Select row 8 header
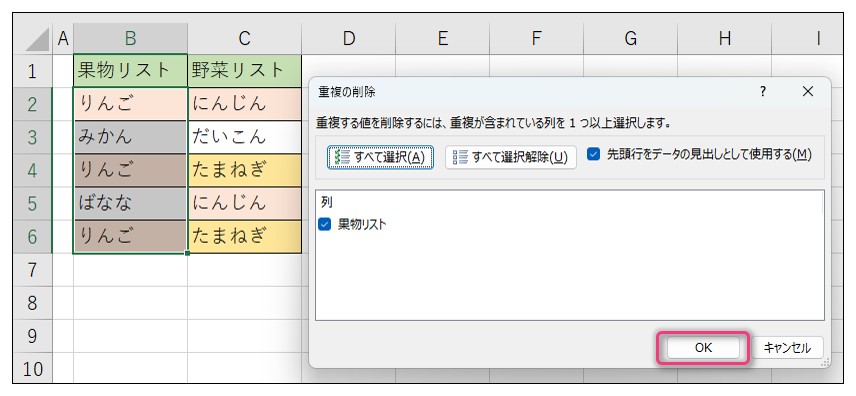Image resolution: width=856 pixels, height=396 pixels. pos(32,303)
